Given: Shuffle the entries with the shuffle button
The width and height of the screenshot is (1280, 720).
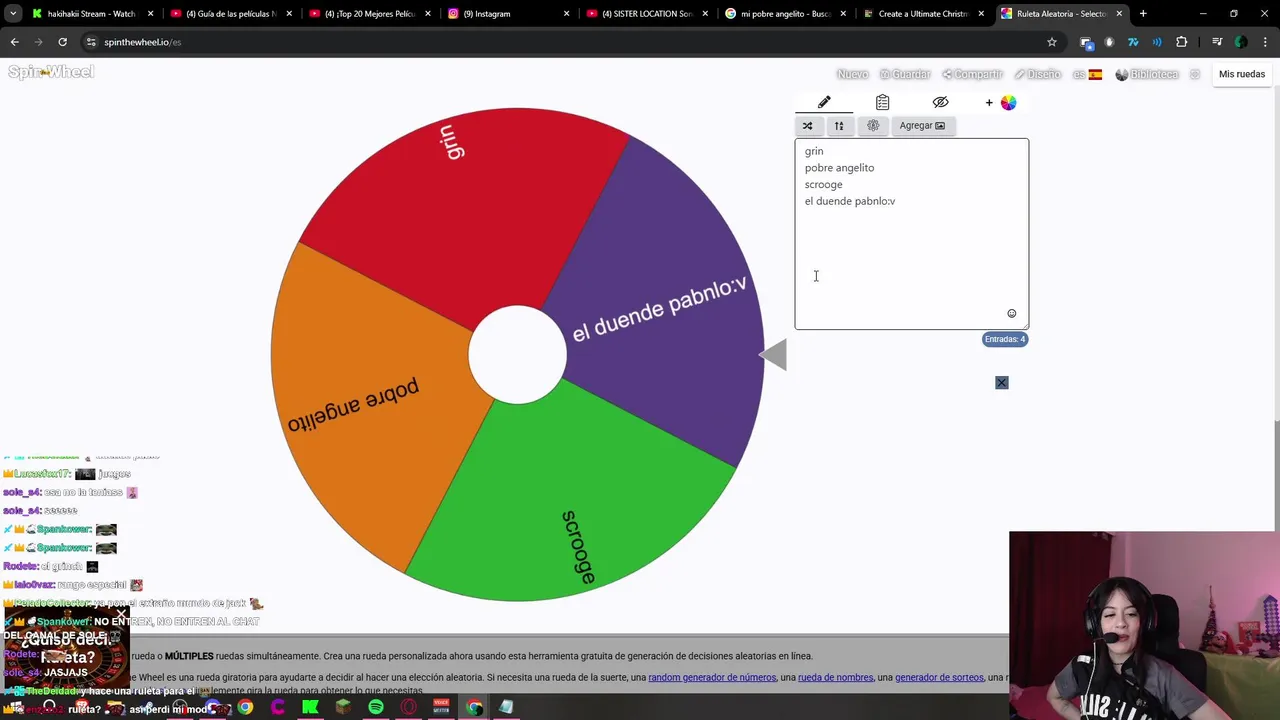Looking at the screenshot, I should 807,125.
